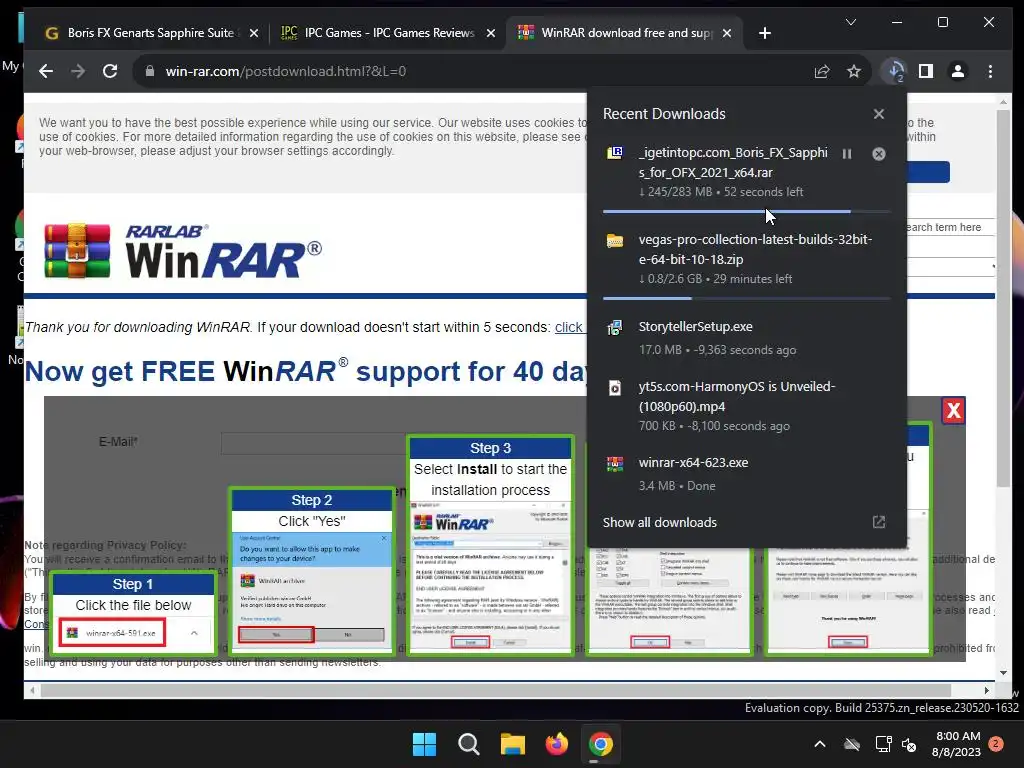Launch Firefox from the taskbar
Image resolution: width=1024 pixels, height=768 pixels.
click(x=556, y=744)
